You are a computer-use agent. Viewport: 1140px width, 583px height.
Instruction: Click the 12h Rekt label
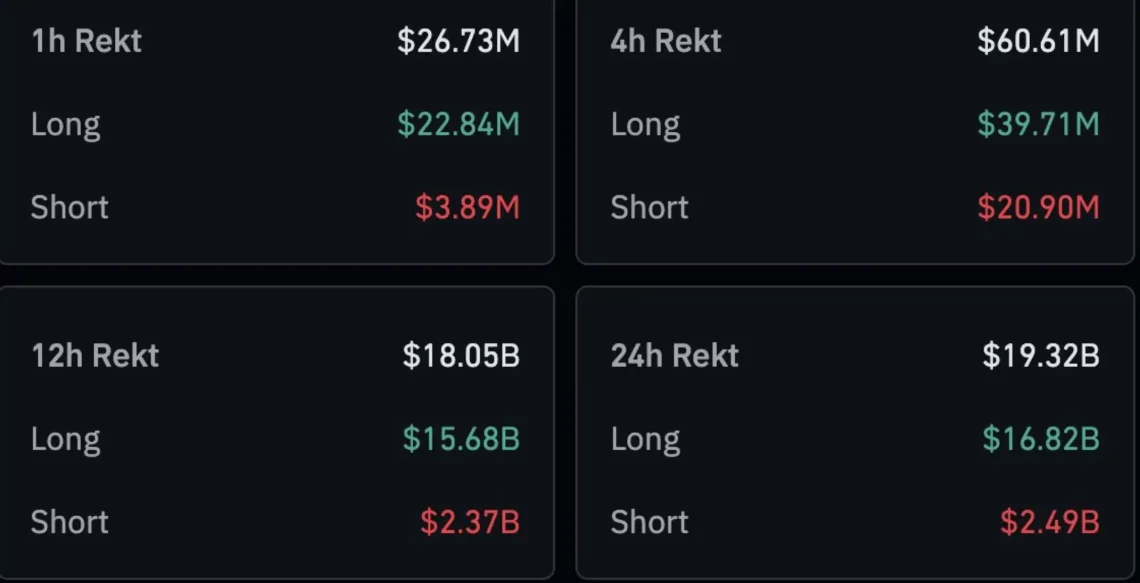click(x=95, y=355)
